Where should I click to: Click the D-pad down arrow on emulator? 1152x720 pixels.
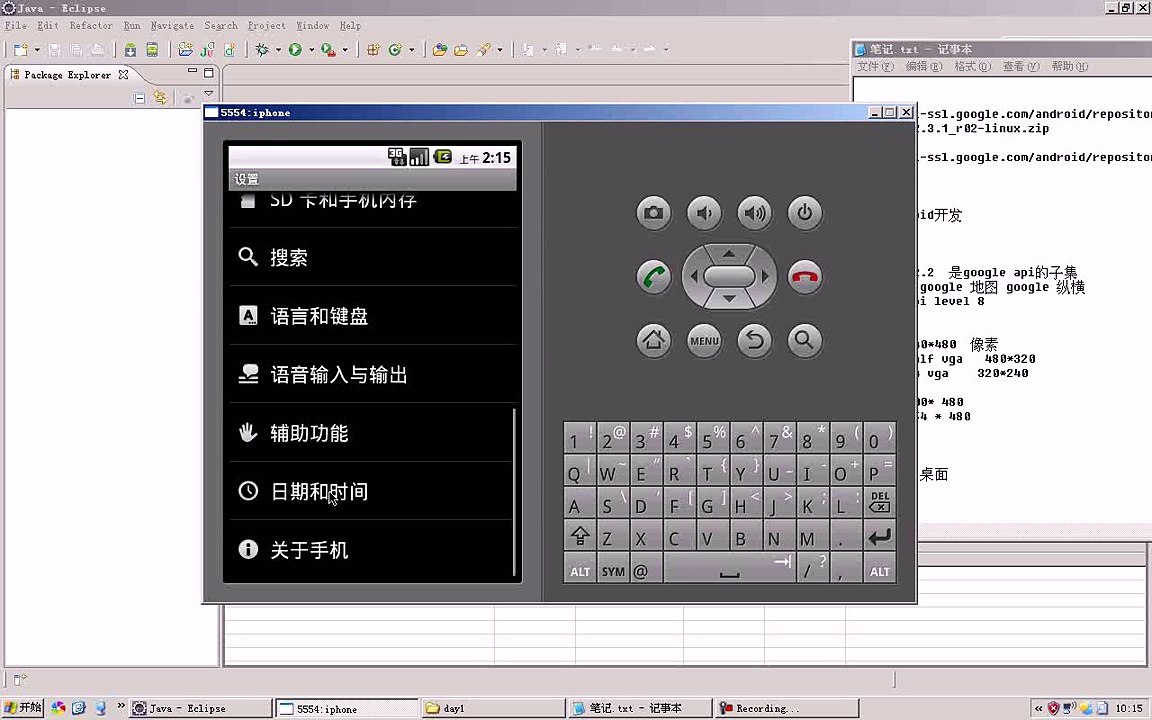729,299
